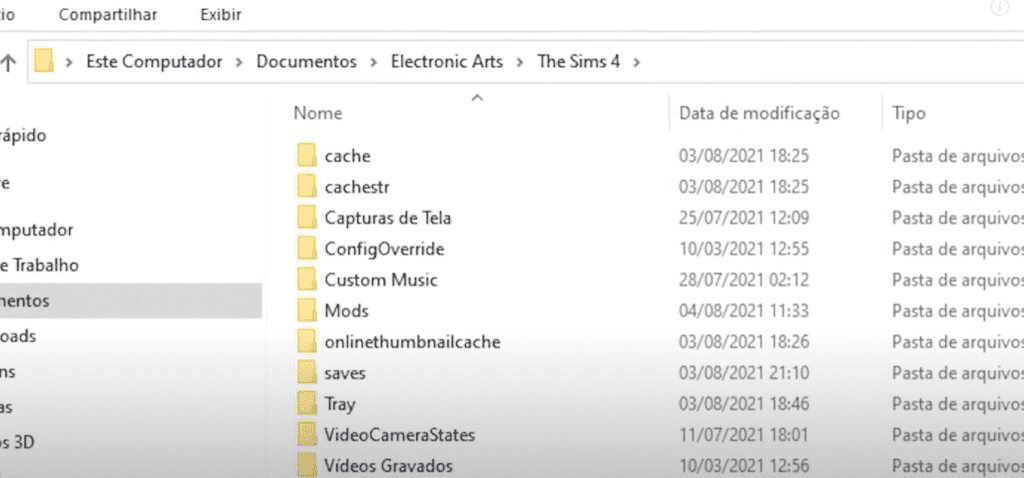This screenshot has width=1024, height=478.
Task: Select the Custom Music folder icon
Action: [x=306, y=279]
